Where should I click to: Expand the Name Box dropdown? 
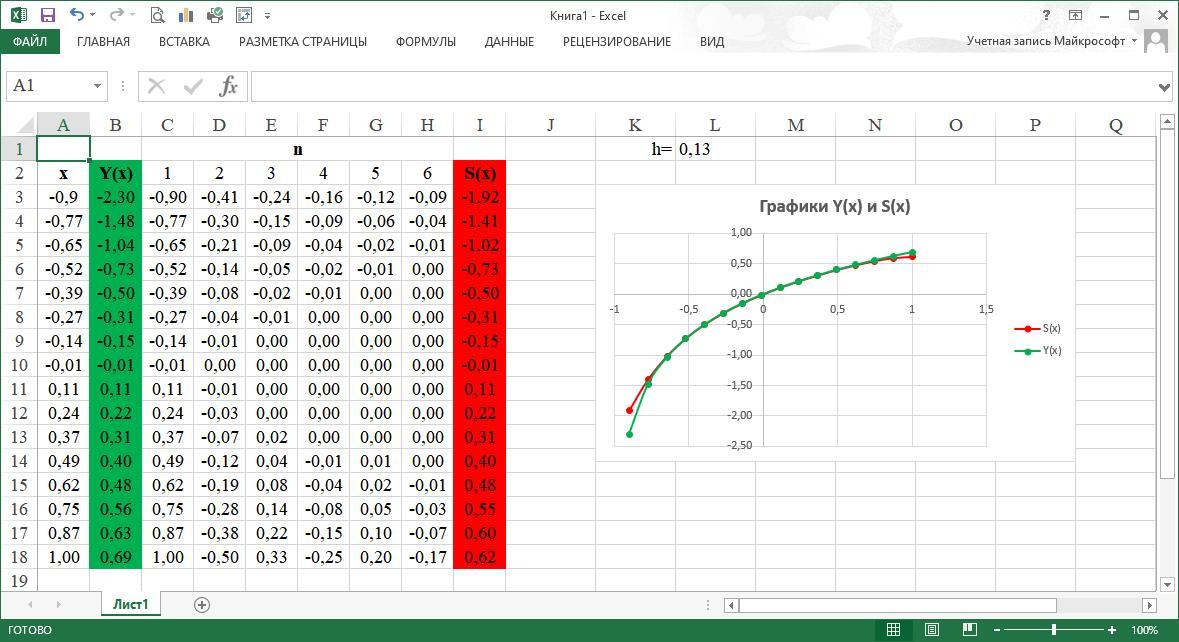tap(97, 86)
